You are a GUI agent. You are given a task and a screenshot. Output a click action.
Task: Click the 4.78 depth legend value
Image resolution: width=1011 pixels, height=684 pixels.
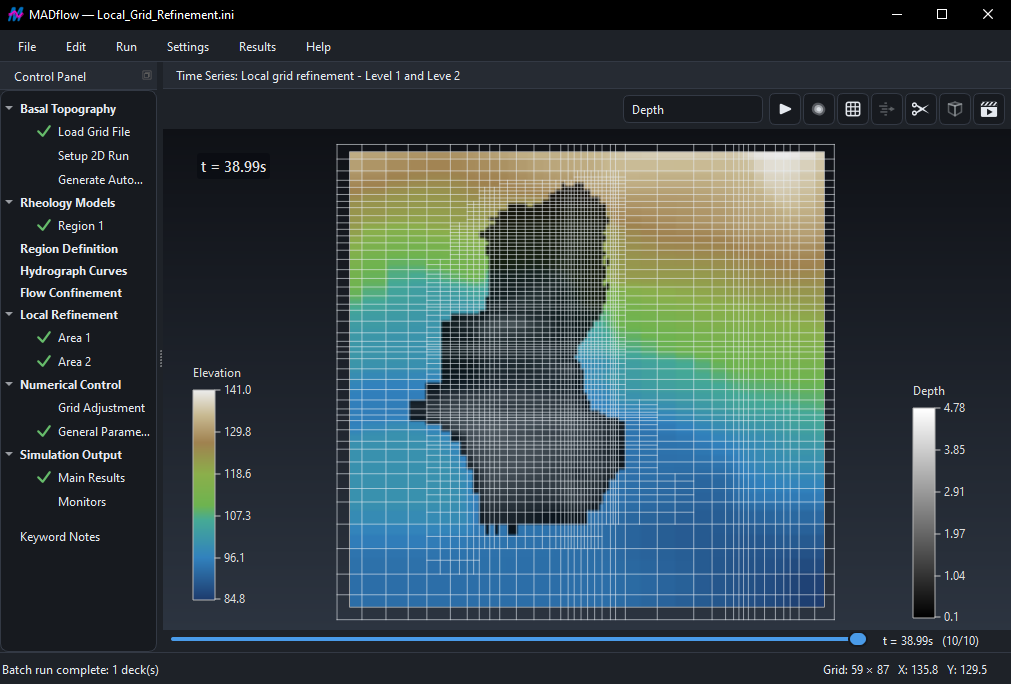pos(954,407)
